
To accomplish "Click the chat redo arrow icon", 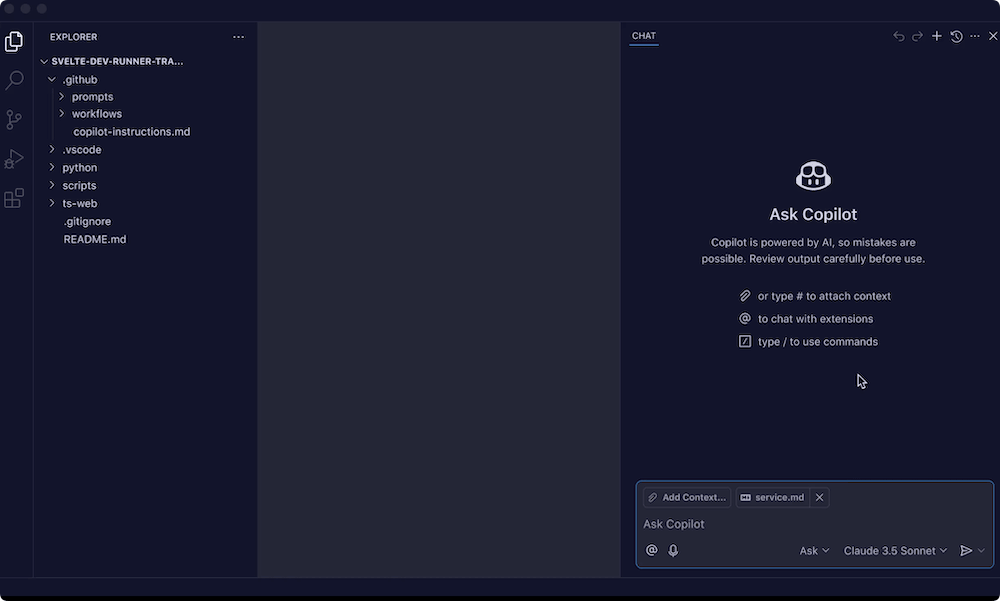I will coord(917,36).
